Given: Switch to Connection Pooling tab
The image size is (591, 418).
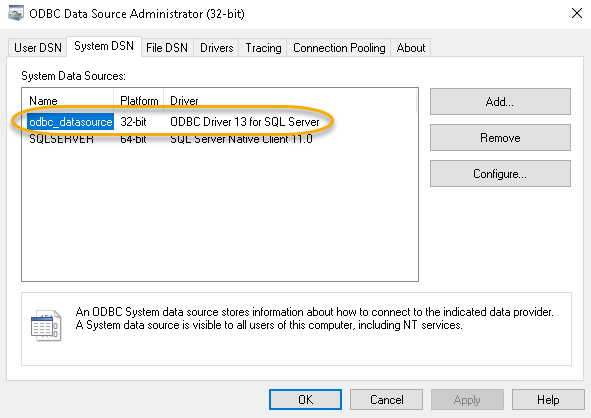Looking at the screenshot, I should click(x=339, y=48).
